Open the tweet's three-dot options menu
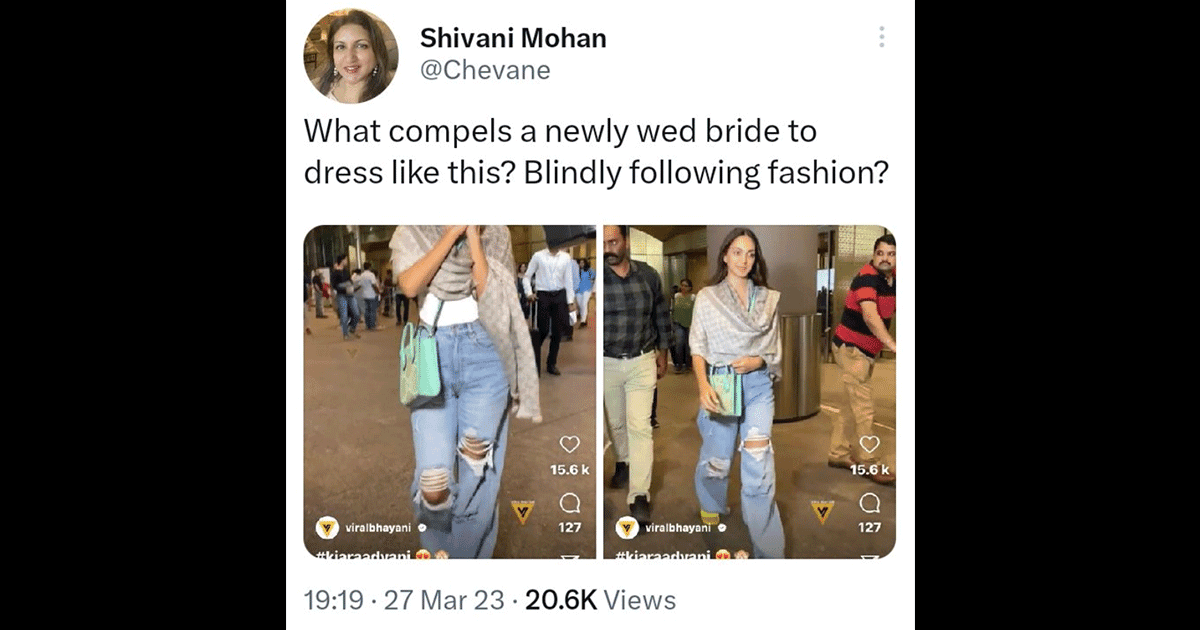The image size is (1200, 630). [881, 37]
